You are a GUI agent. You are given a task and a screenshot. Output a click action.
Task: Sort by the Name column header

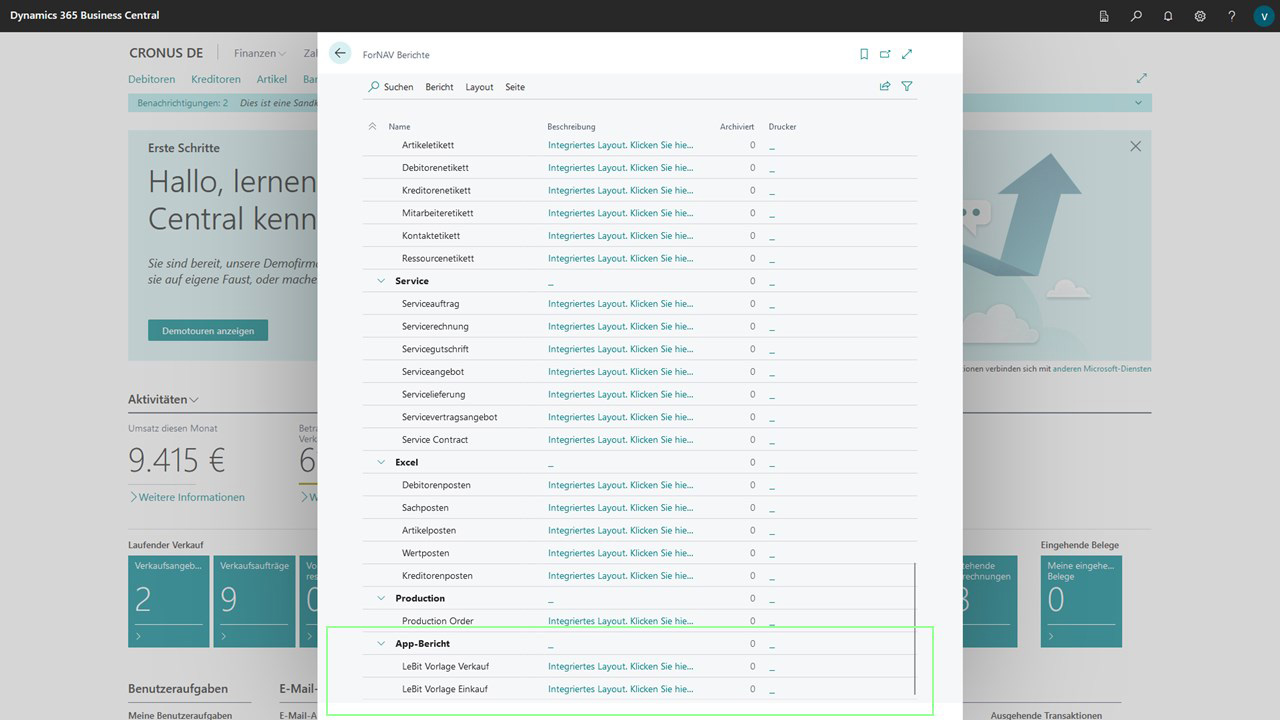coord(400,127)
